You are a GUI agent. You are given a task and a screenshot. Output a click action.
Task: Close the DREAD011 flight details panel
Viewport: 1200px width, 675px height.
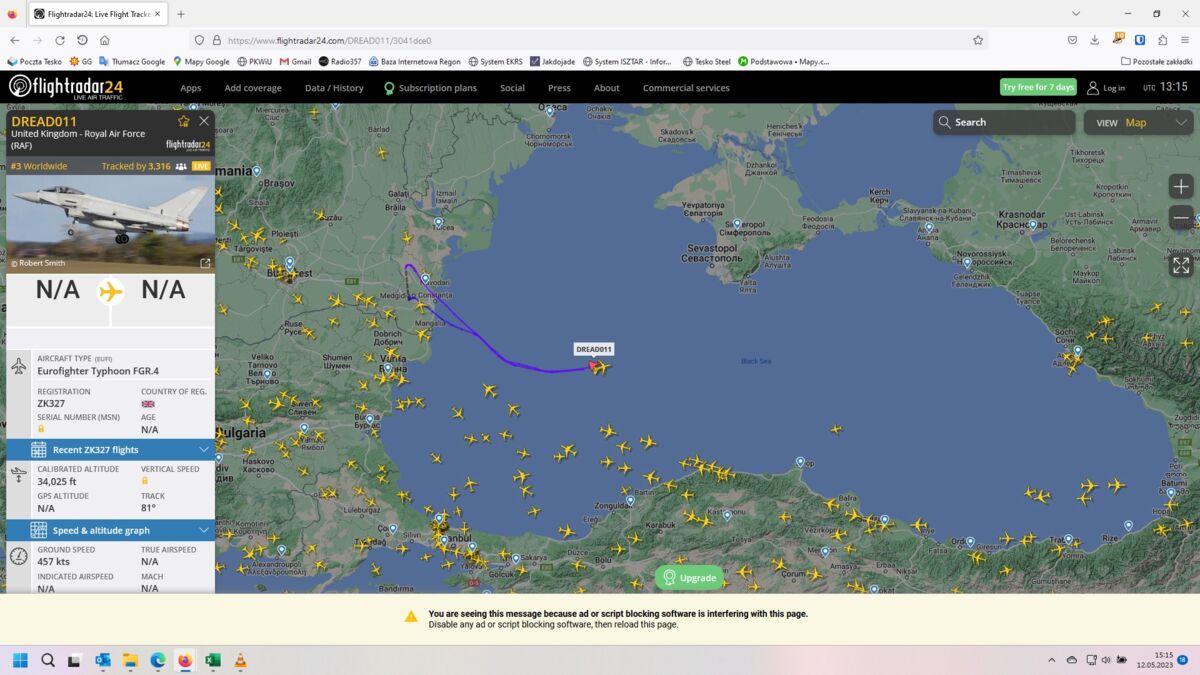(x=204, y=121)
